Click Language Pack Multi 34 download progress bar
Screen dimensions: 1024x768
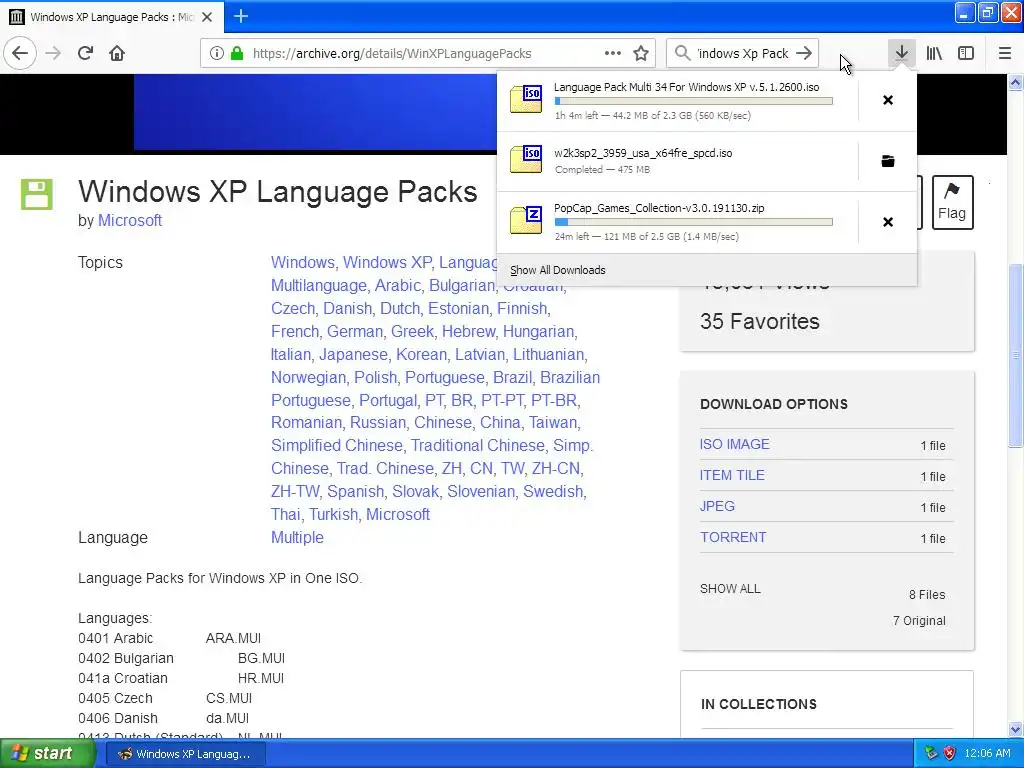[694, 101]
